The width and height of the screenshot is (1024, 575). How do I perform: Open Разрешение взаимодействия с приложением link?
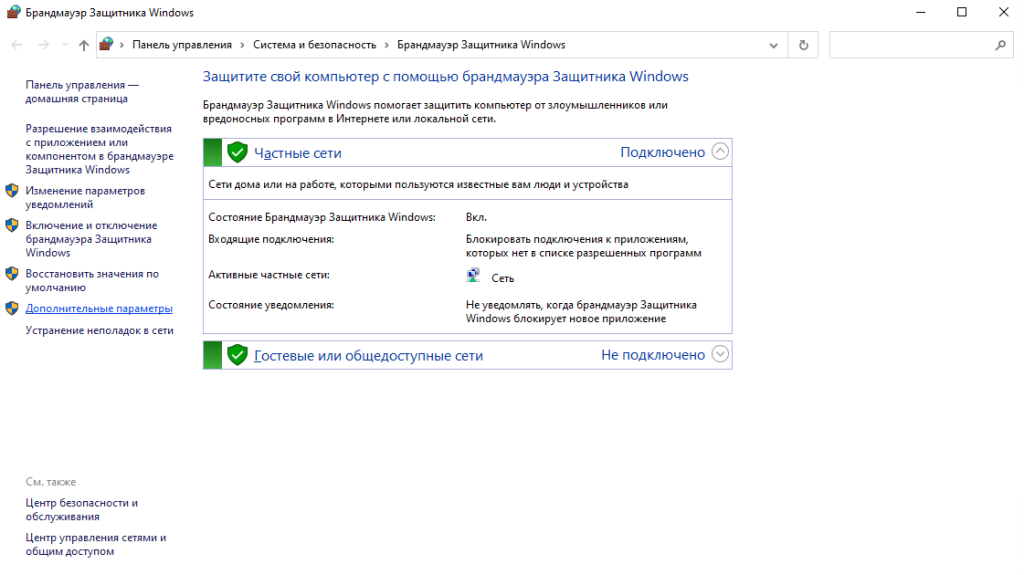pyautogui.click(x=99, y=149)
